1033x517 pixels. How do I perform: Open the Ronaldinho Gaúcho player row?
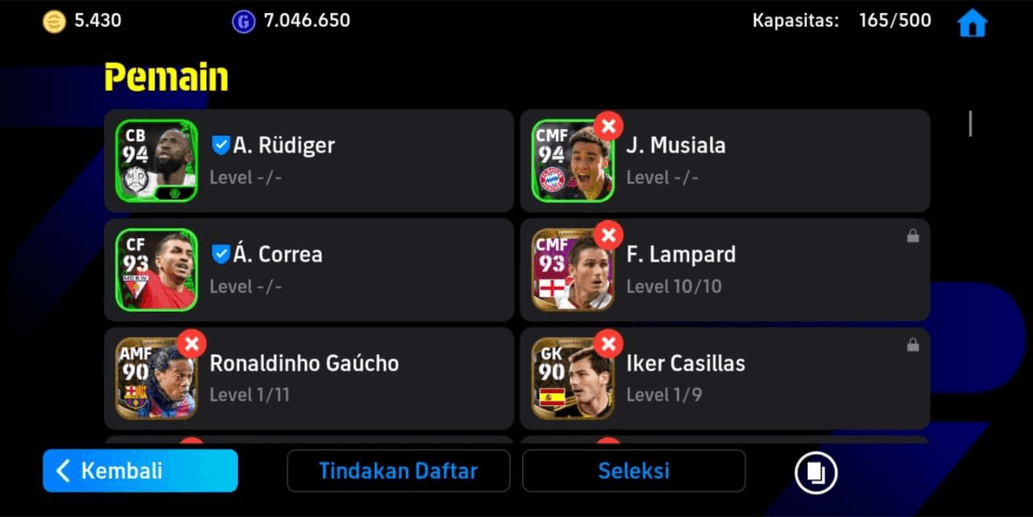click(309, 379)
